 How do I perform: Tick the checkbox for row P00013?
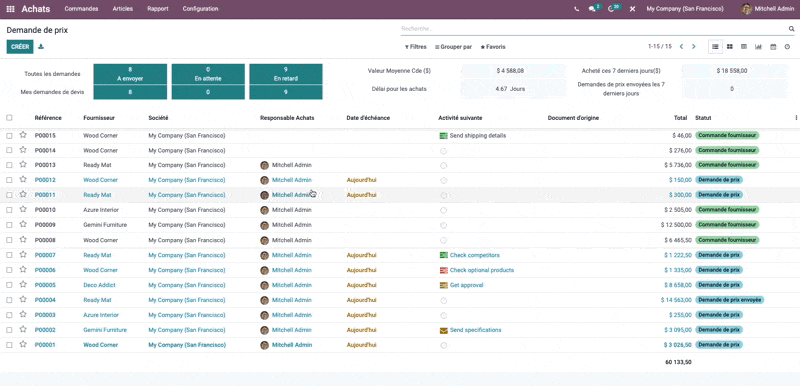(9, 165)
